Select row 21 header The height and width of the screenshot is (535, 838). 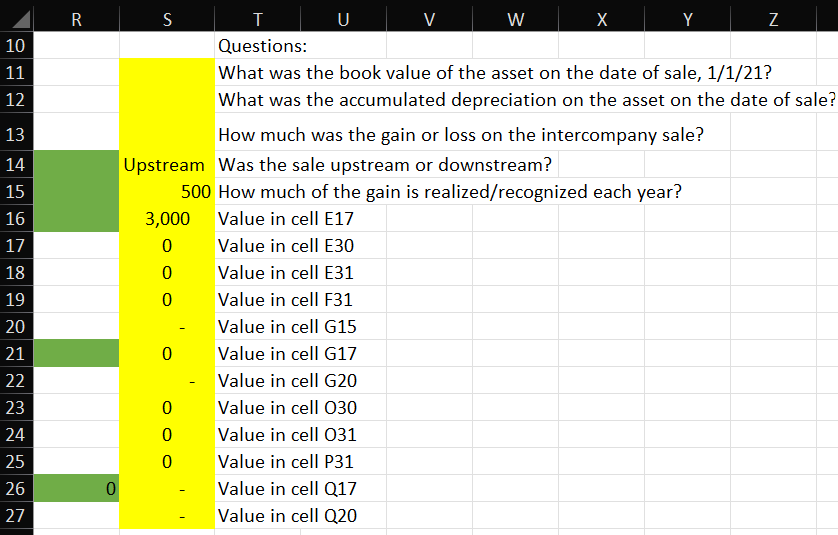pyautogui.click(x=16, y=353)
